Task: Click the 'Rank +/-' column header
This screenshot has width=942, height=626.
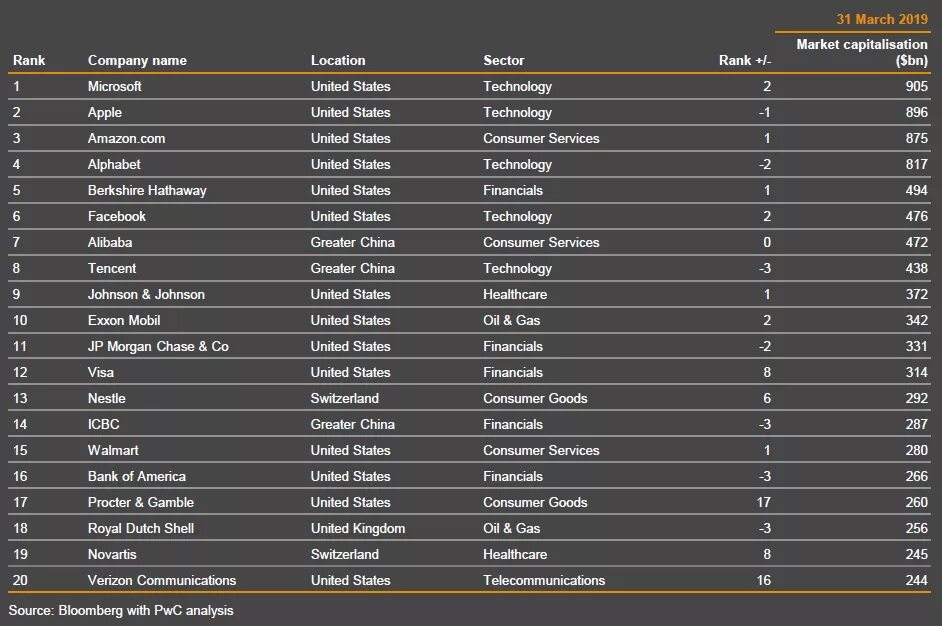Action: pyautogui.click(x=745, y=60)
